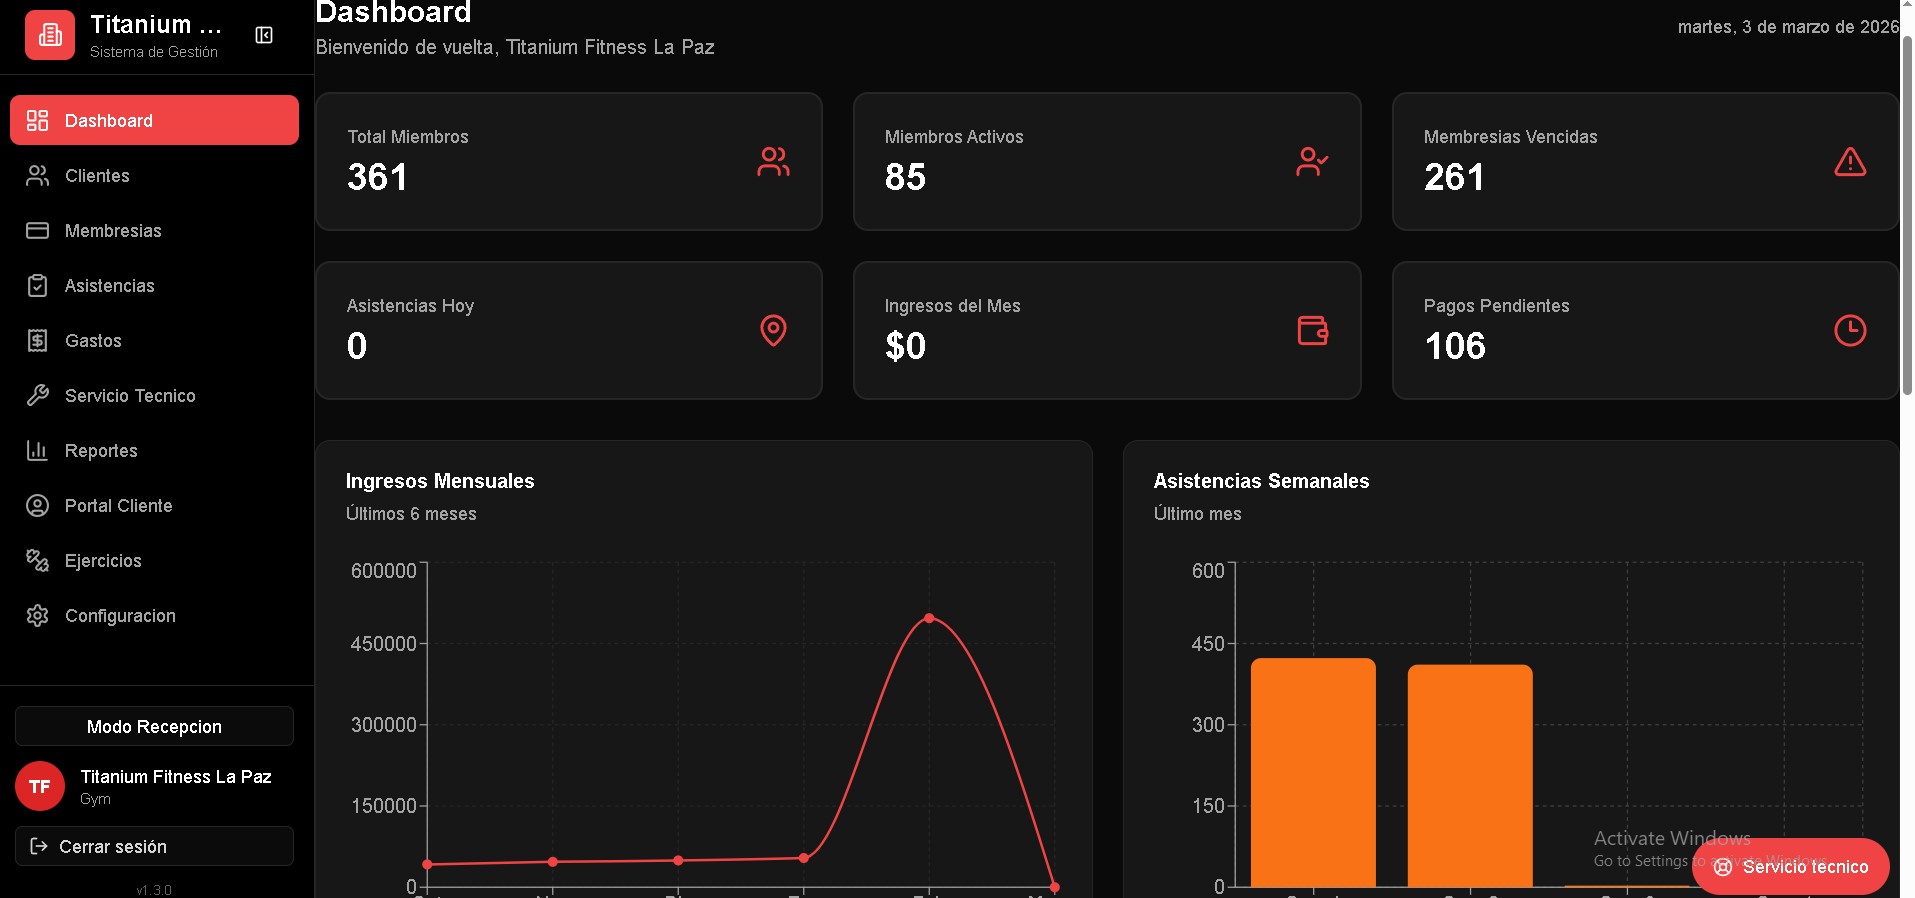This screenshot has height=898, width=1915.
Task: Open the floating Servicio tecnico button
Action: pyautogui.click(x=1790, y=867)
